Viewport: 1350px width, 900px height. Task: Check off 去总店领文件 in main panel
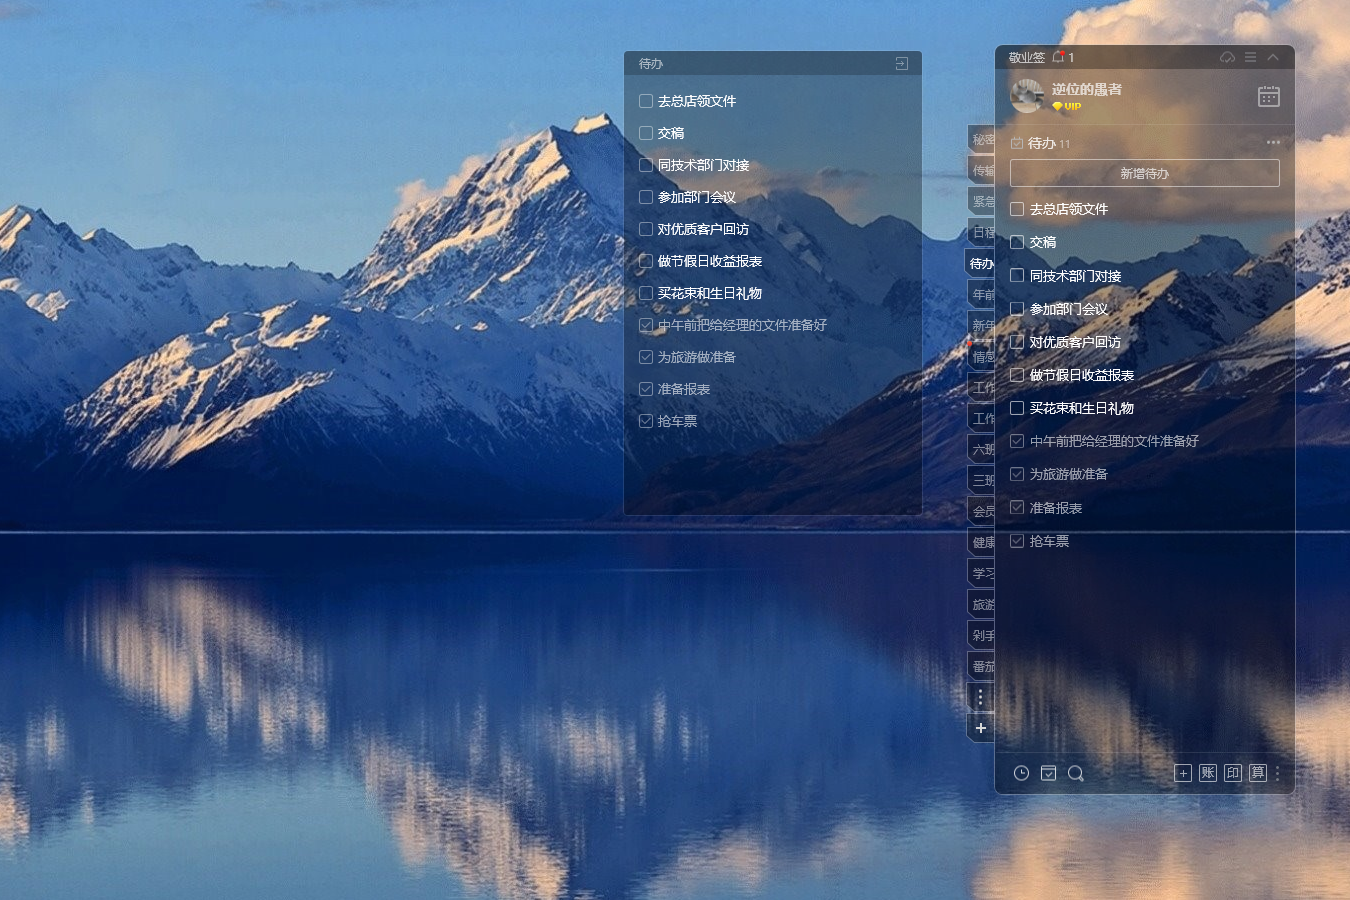click(1017, 209)
